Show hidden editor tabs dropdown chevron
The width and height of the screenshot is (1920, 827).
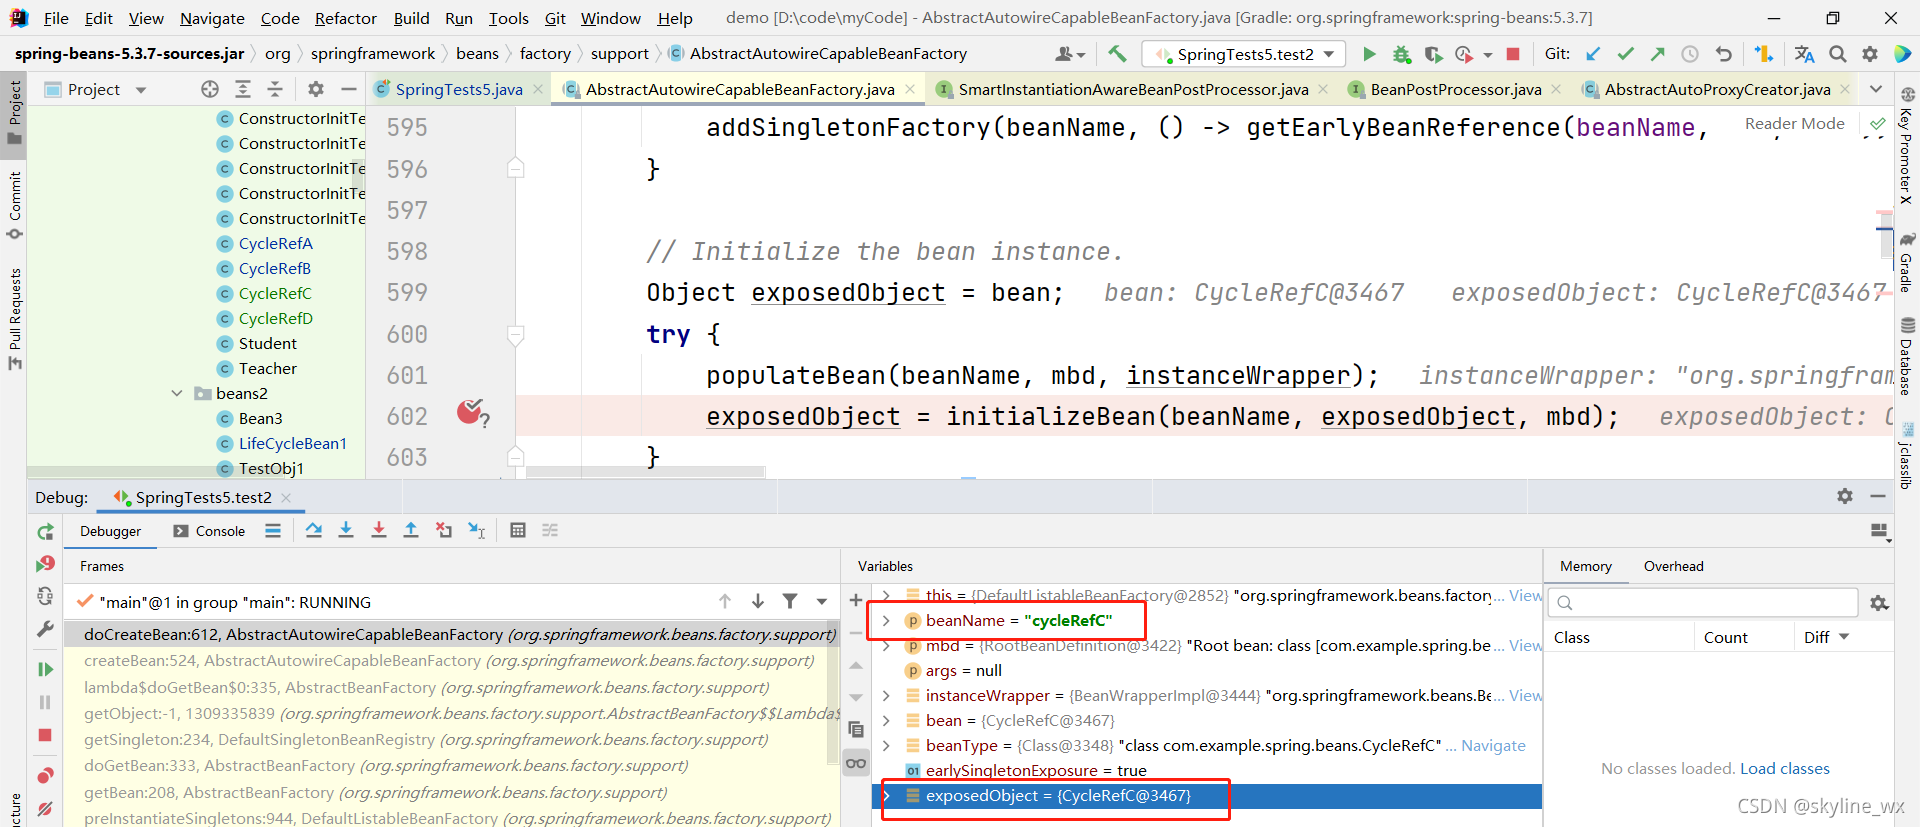(1876, 89)
